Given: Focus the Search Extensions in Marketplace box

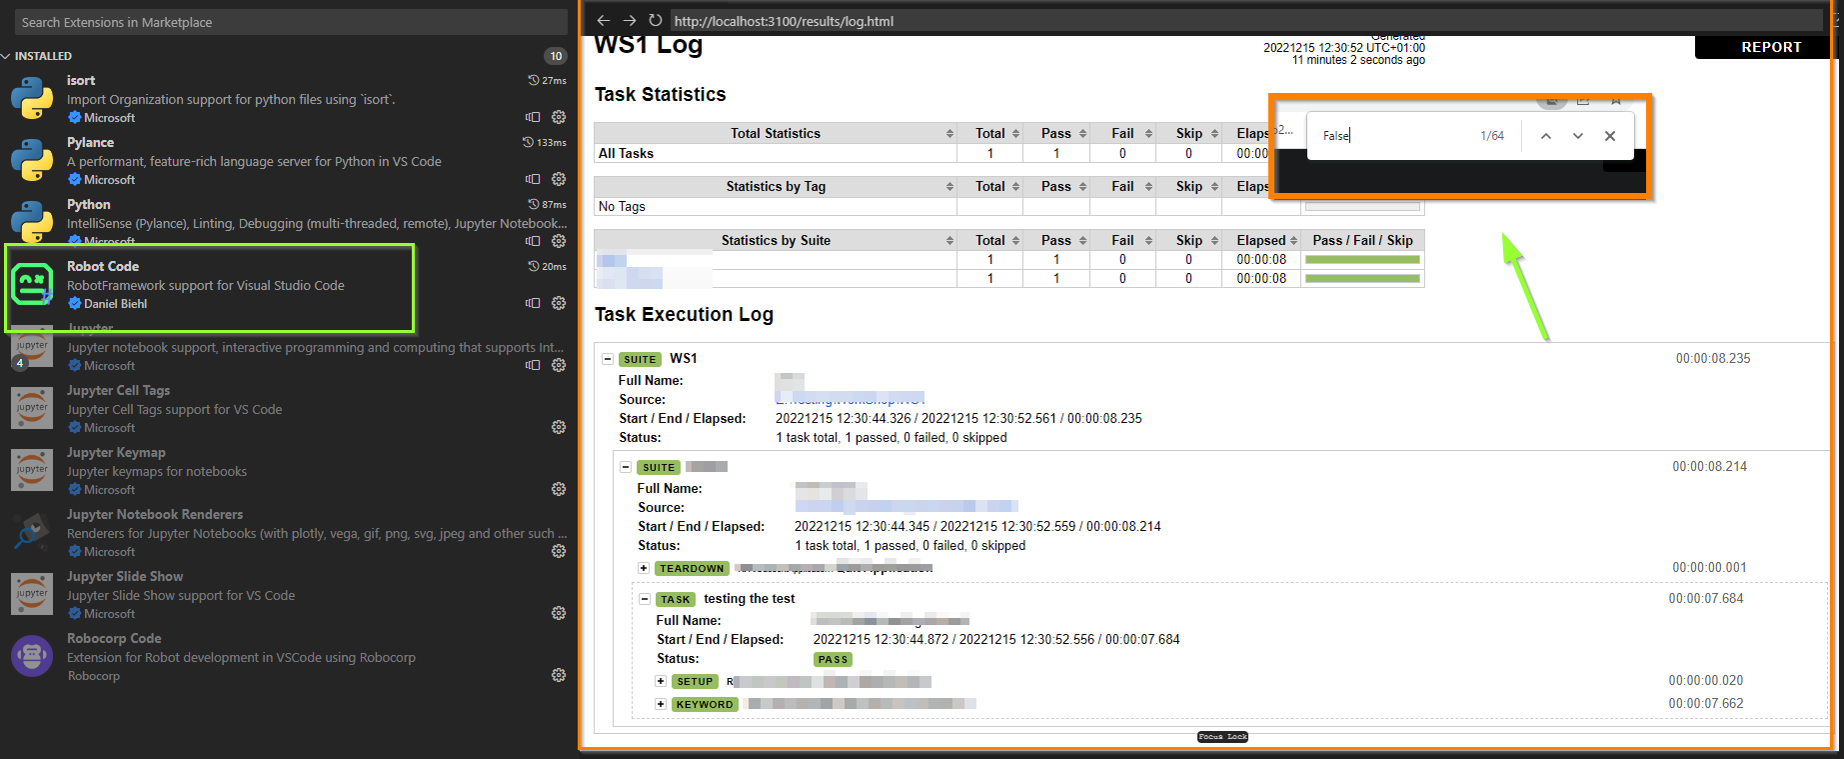Looking at the screenshot, I should click(291, 22).
